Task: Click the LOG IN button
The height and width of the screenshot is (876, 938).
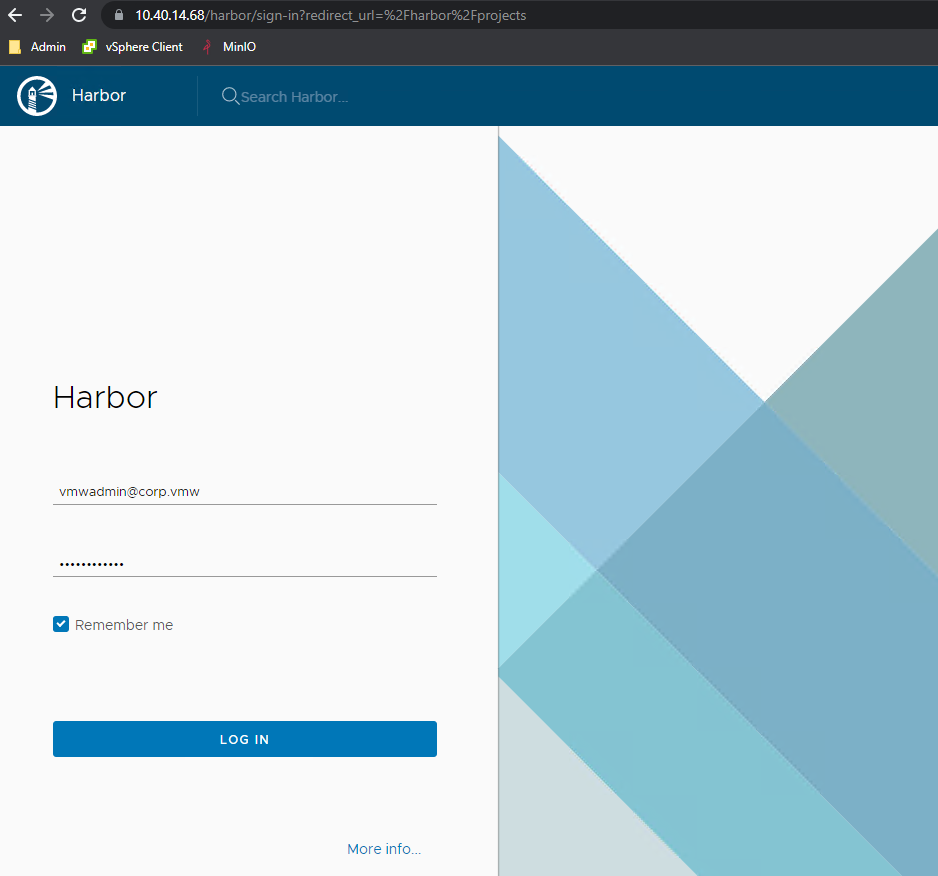Action: [245, 739]
